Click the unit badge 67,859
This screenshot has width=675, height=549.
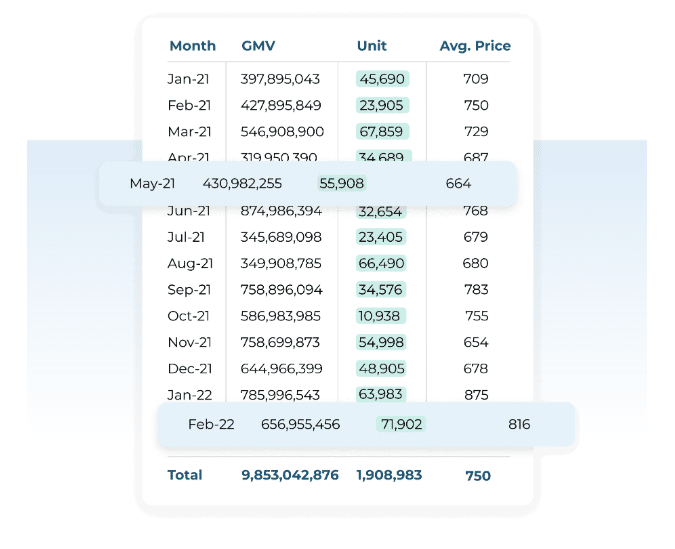(382, 132)
